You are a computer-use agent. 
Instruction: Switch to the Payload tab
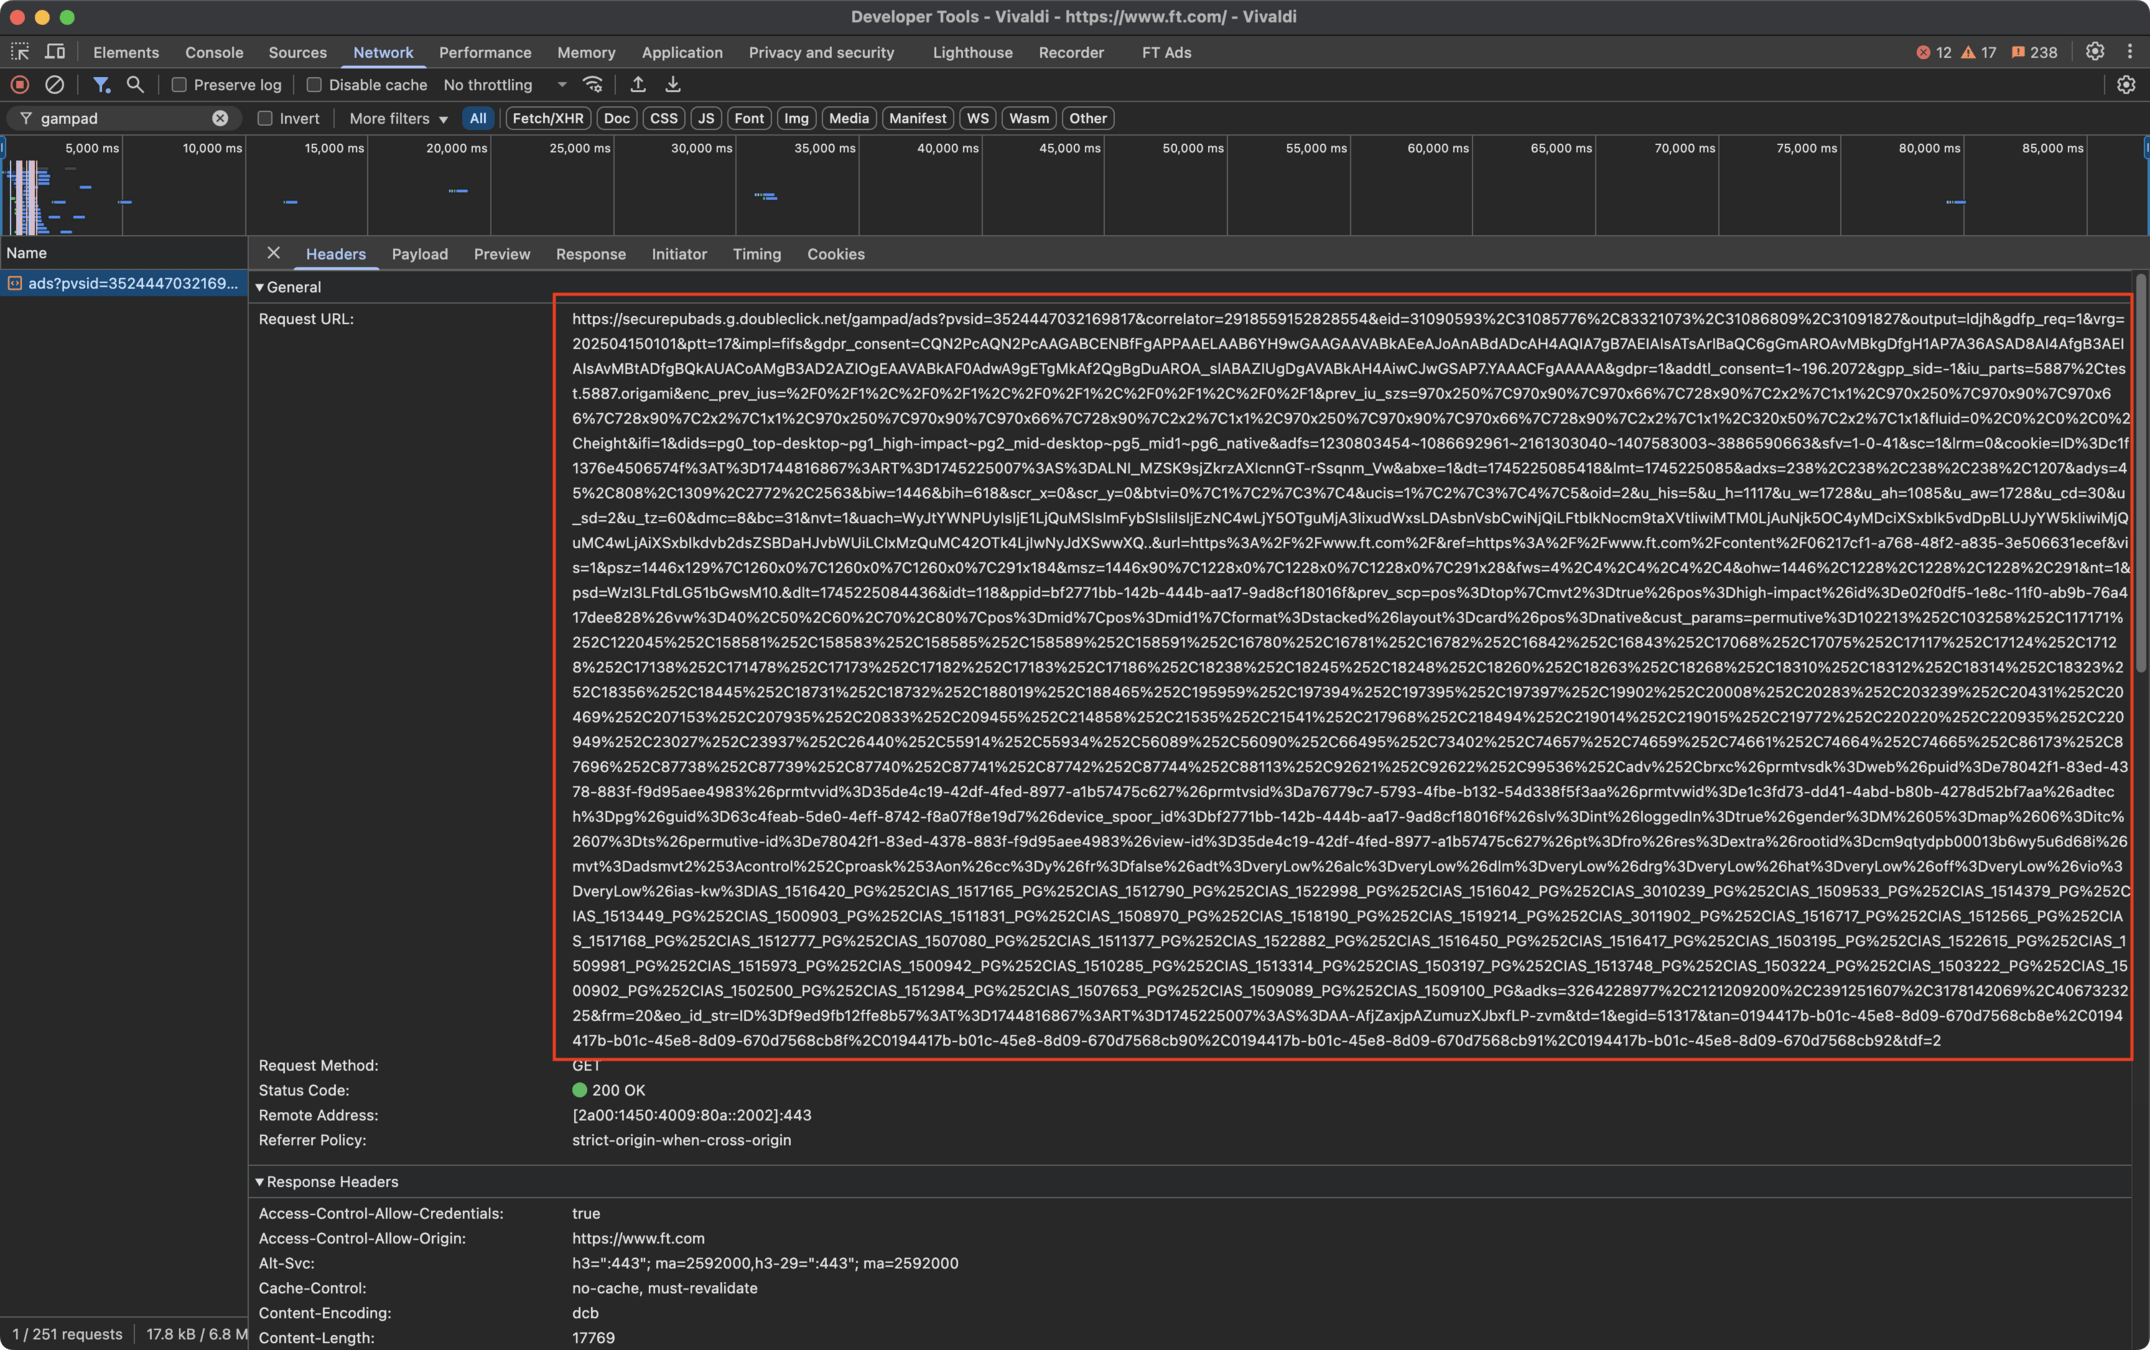(x=420, y=254)
